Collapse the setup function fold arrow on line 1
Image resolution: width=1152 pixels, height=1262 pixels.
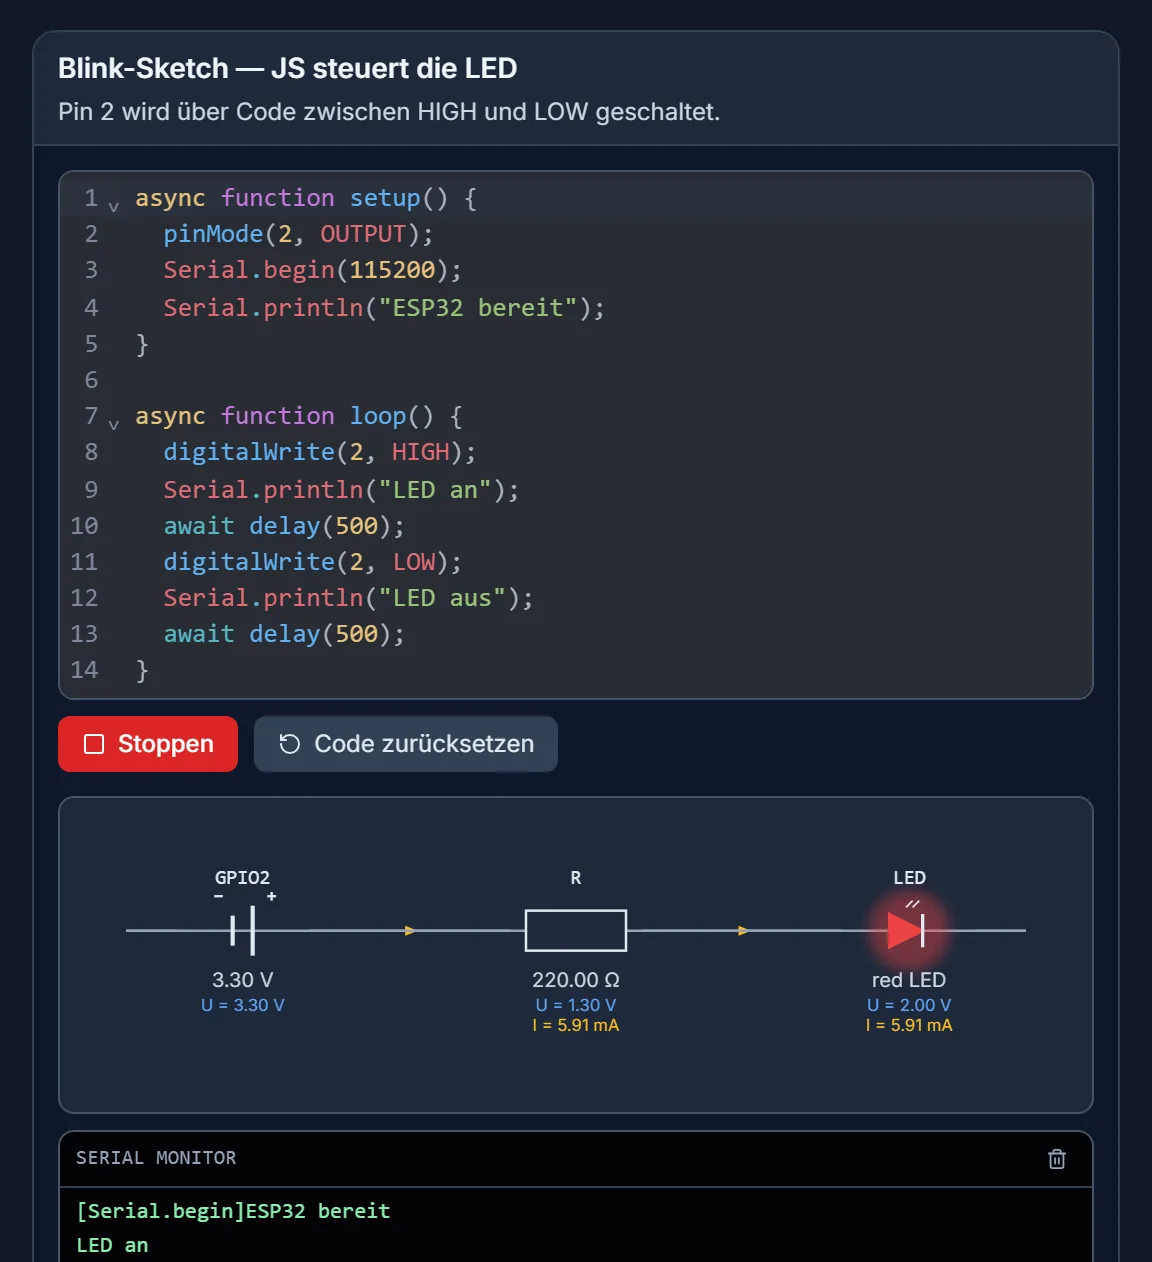point(113,207)
